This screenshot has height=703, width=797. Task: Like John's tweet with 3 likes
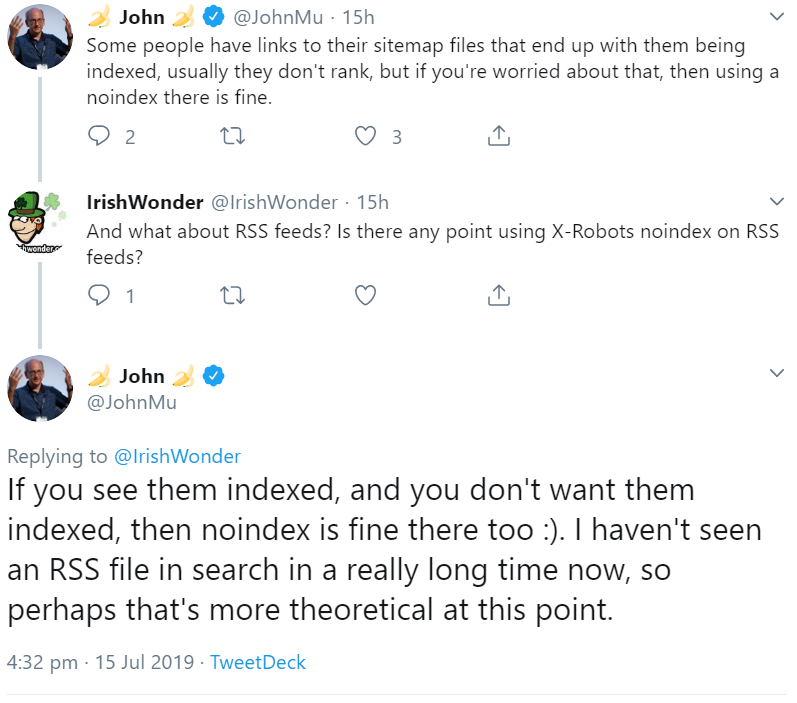pos(366,136)
